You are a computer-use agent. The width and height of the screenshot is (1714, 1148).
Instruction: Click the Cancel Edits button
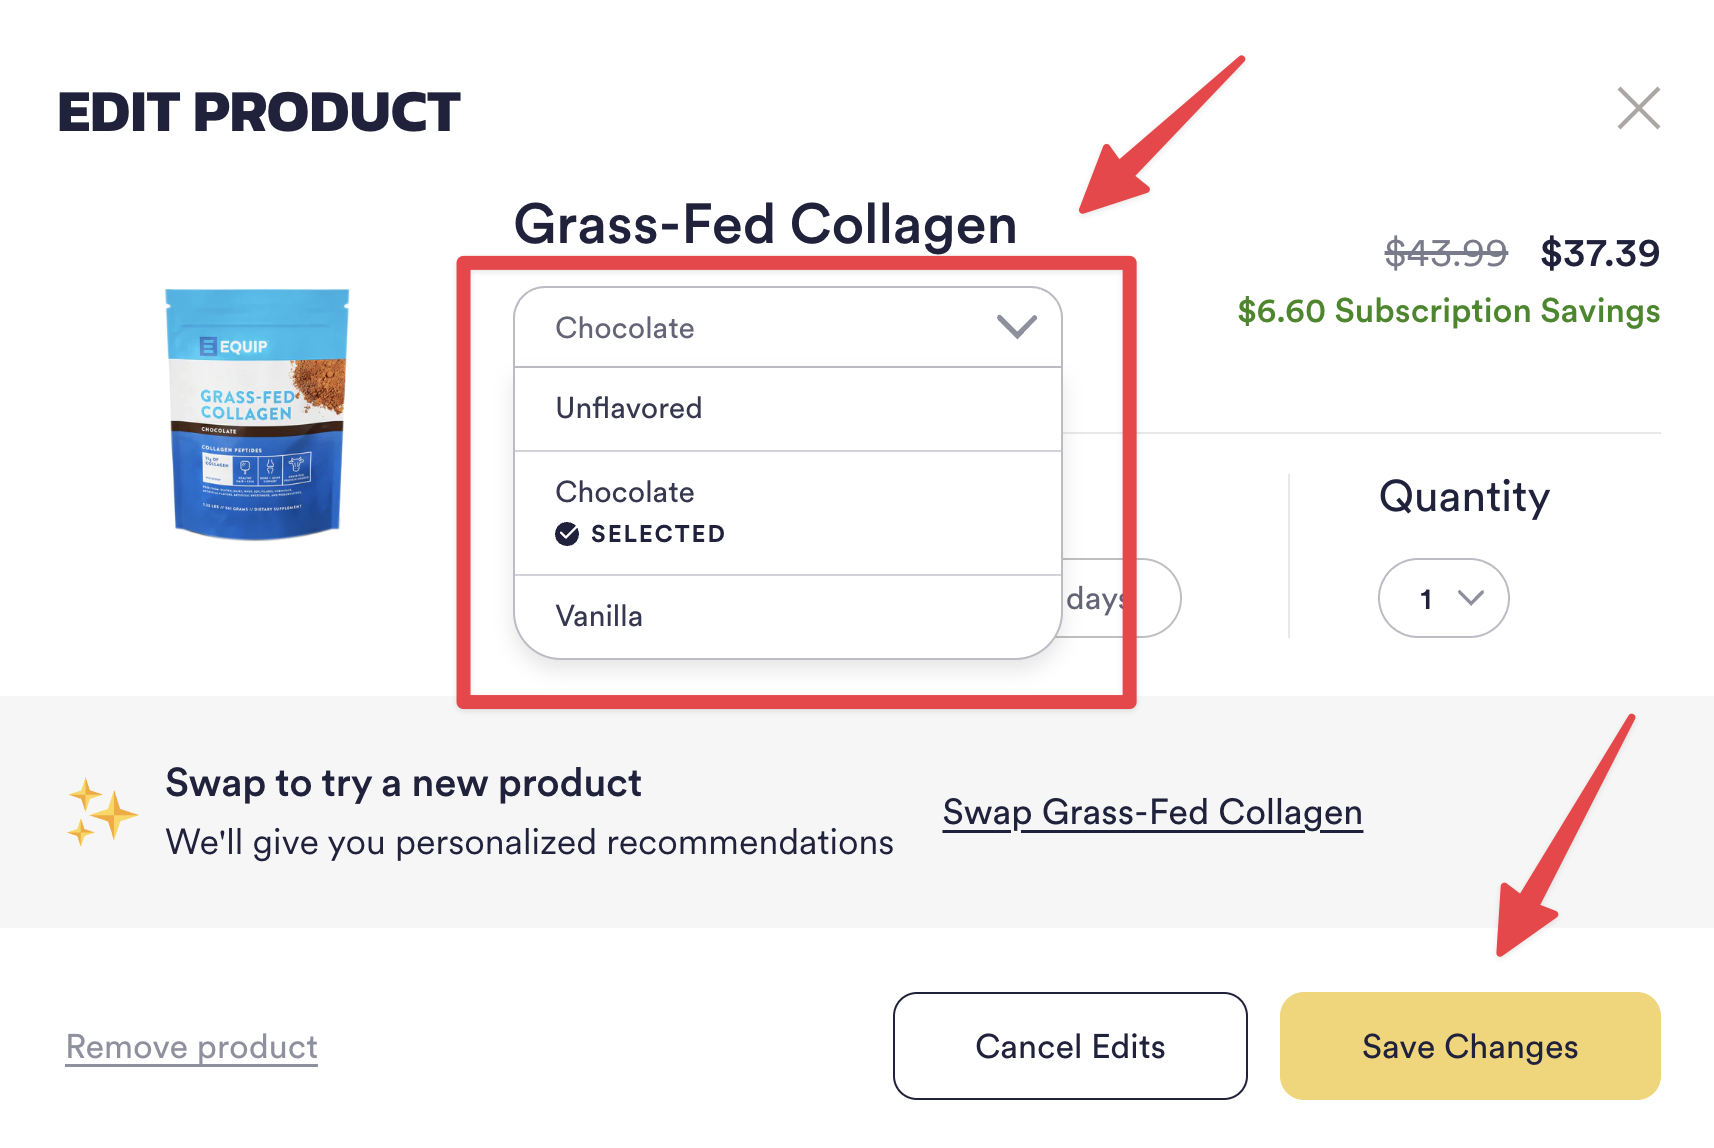click(x=1070, y=1046)
